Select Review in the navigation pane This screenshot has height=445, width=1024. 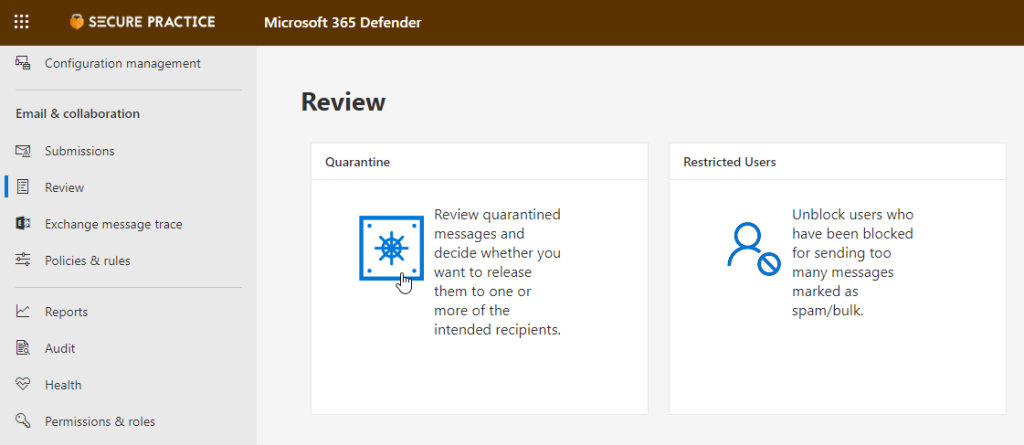pyautogui.click(x=64, y=188)
